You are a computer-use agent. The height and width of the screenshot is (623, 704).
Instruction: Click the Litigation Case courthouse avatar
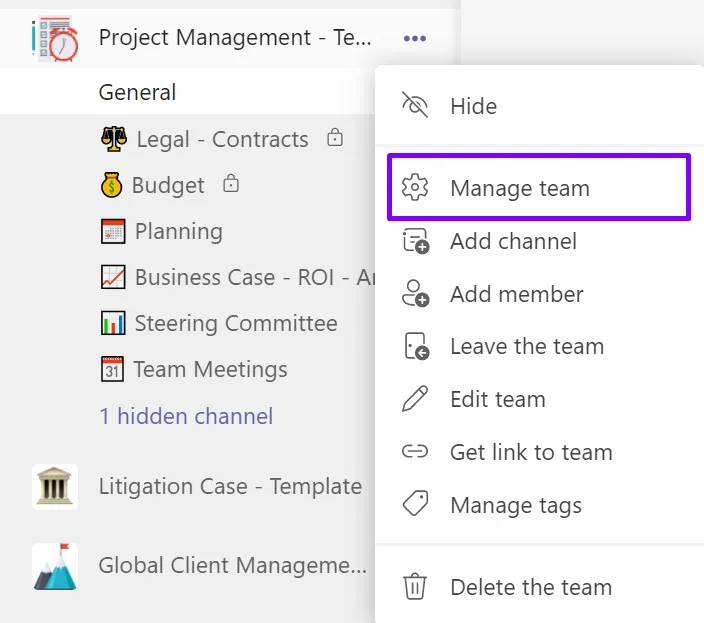[x=55, y=487]
